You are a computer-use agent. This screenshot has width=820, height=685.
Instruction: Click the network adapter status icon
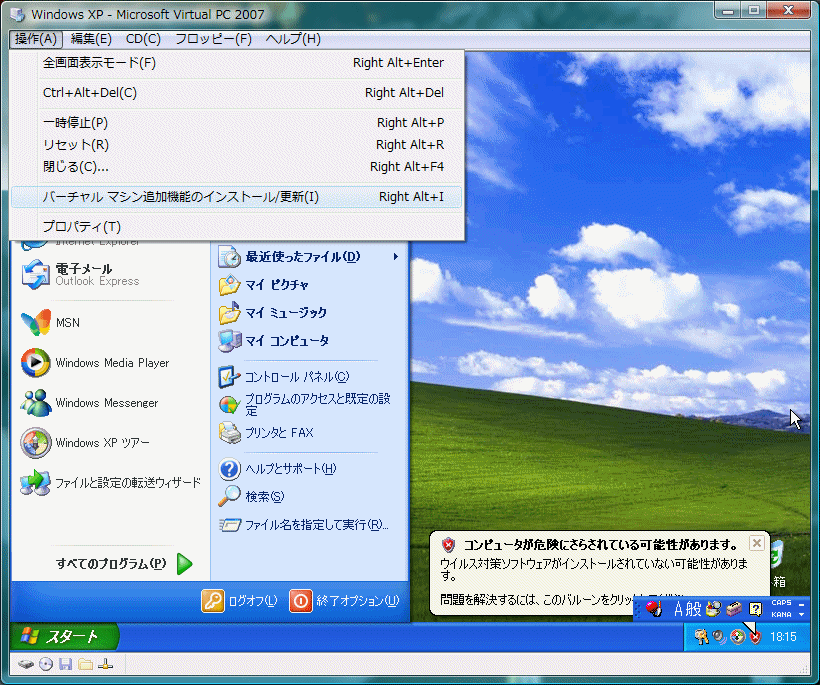pyautogui.click(x=105, y=664)
